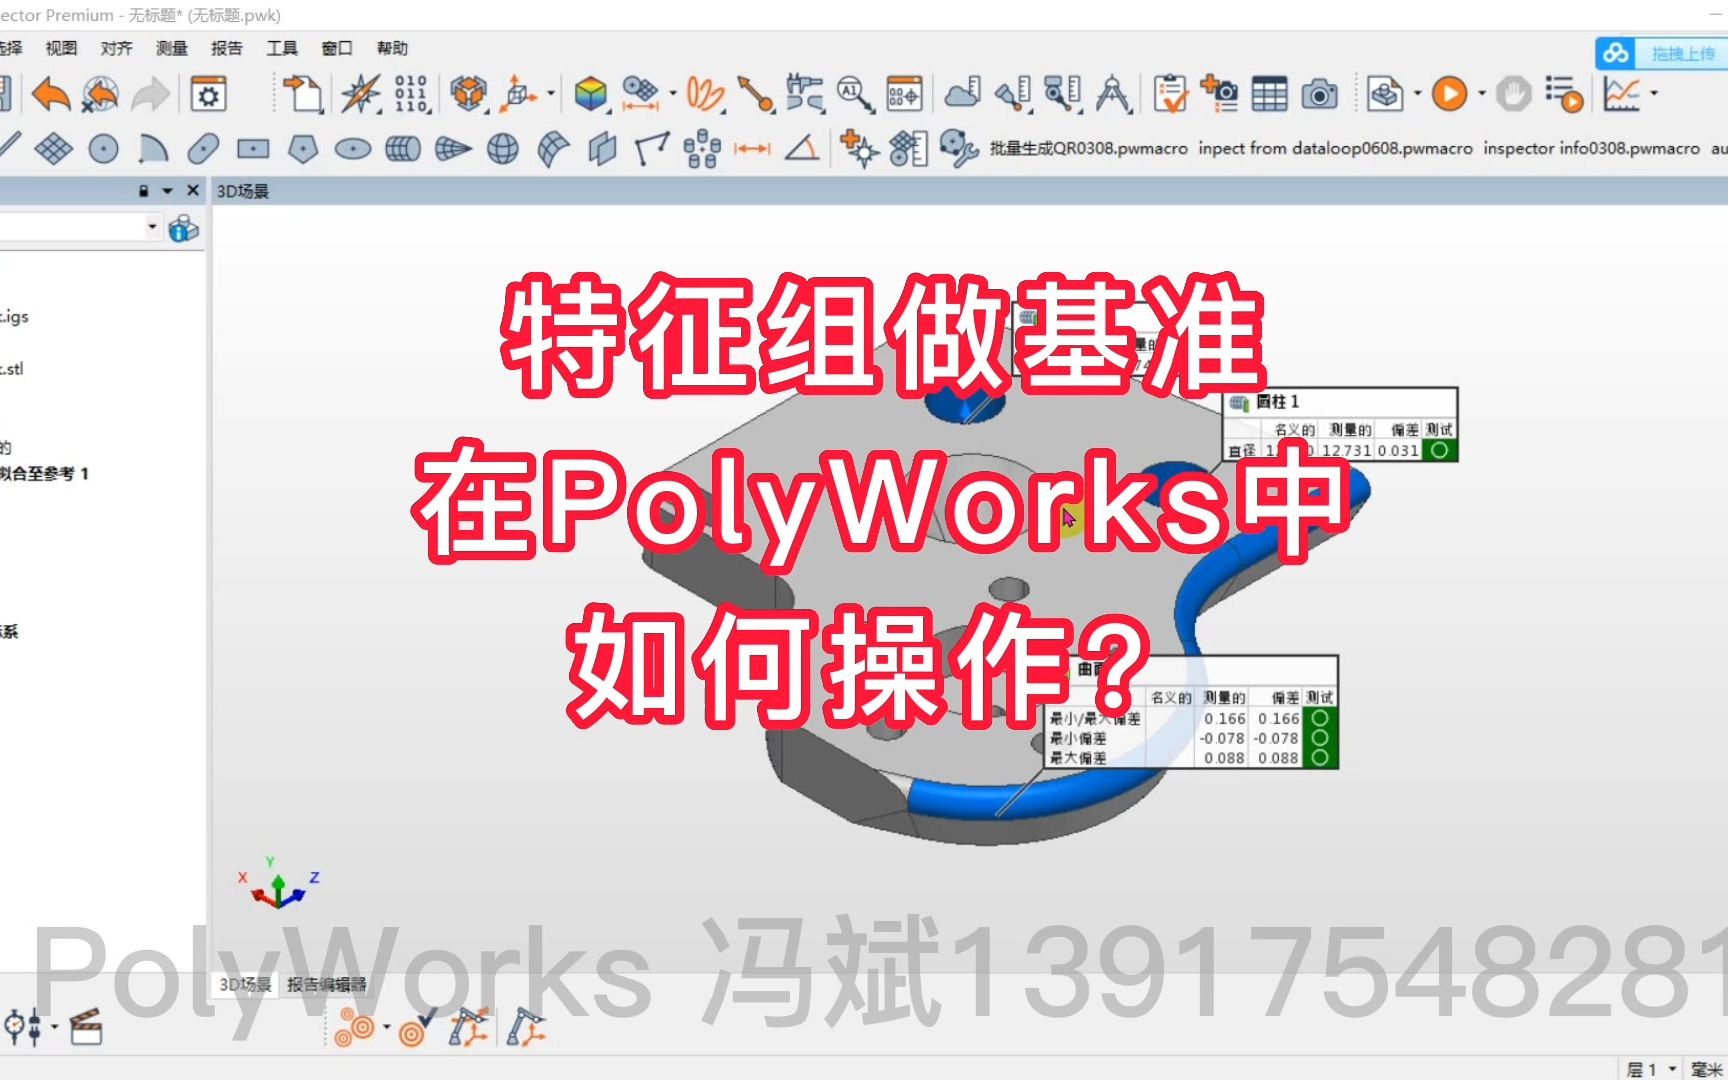Click the clapperboard icon at bottom
The width and height of the screenshot is (1728, 1080).
[x=86, y=1027]
